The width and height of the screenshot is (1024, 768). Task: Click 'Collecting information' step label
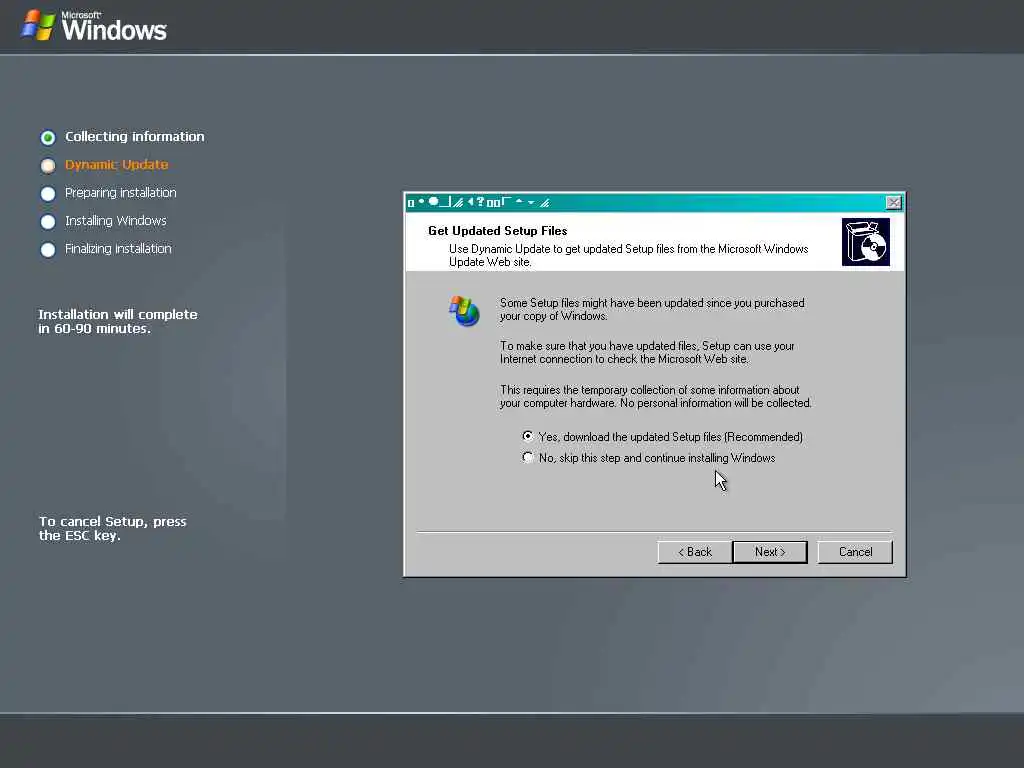point(135,136)
